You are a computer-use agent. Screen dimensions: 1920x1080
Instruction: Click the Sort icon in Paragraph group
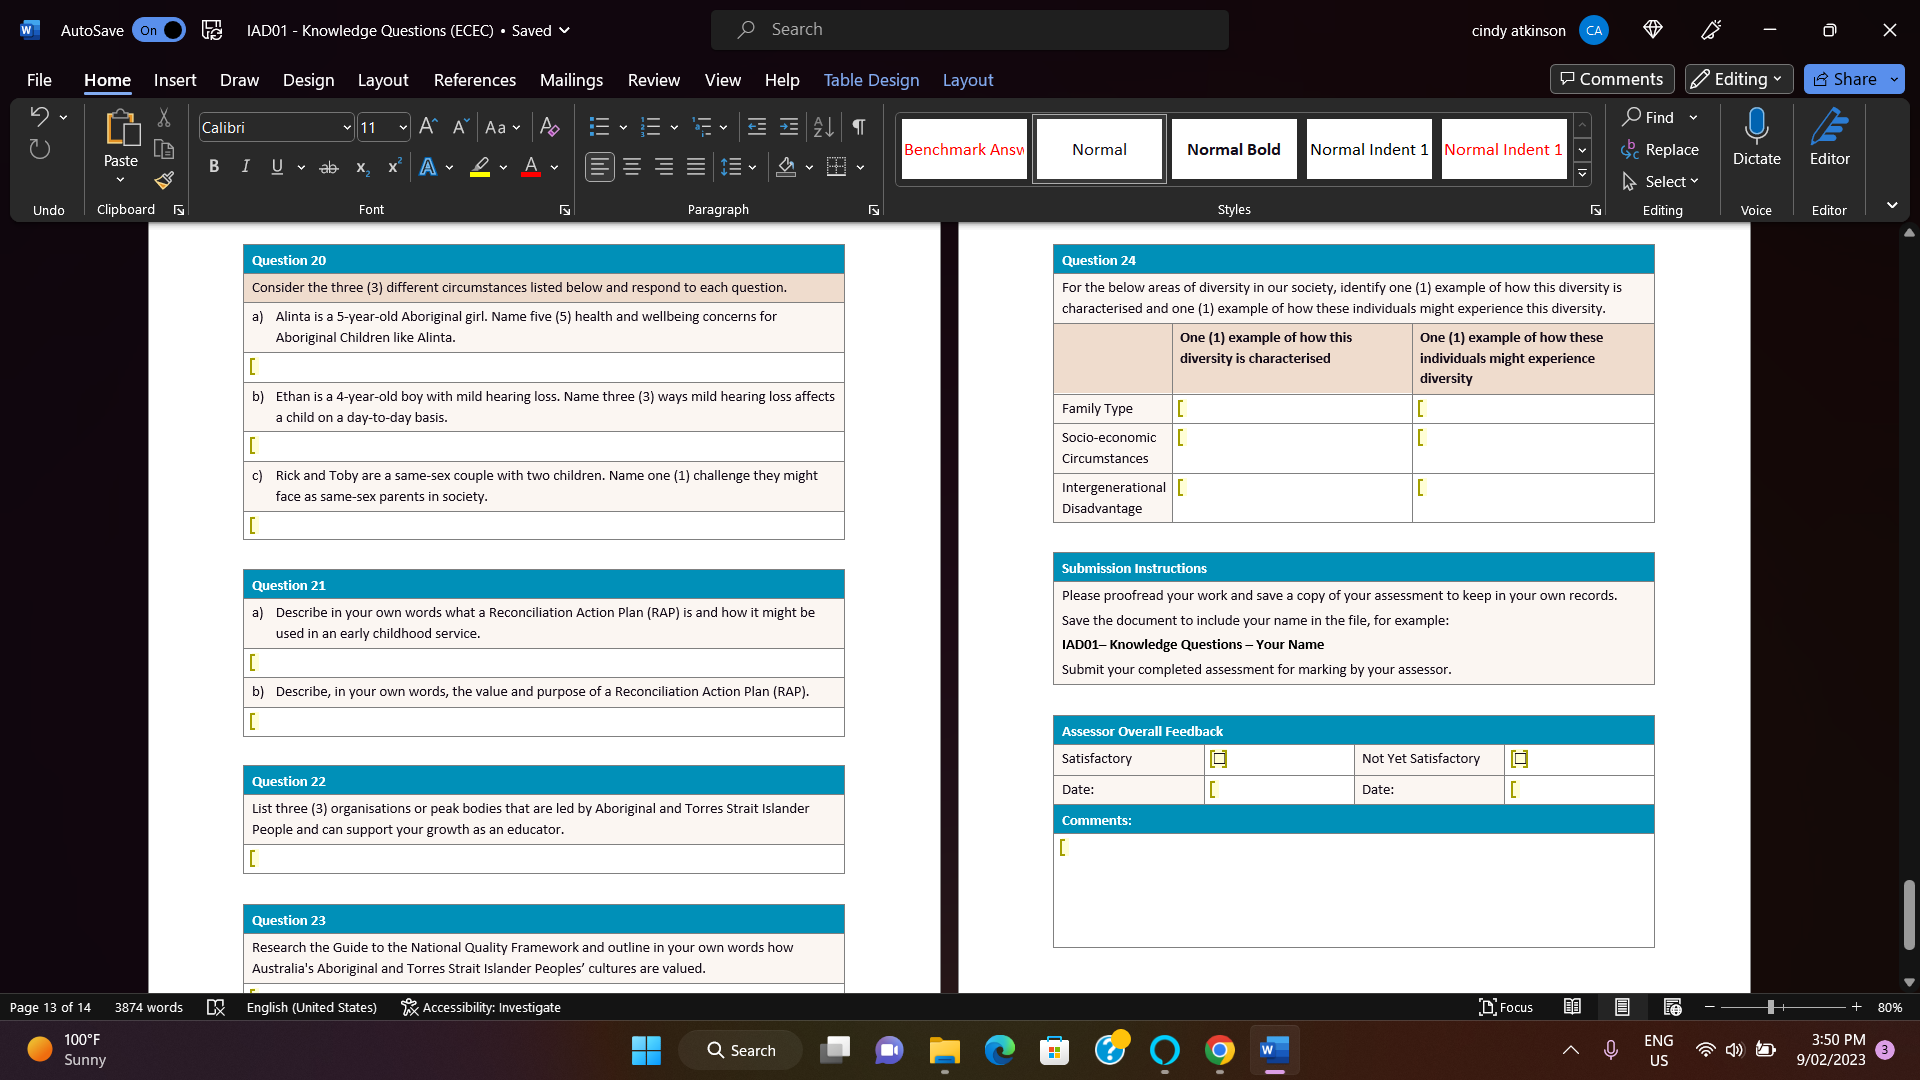click(x=823, y=127)
